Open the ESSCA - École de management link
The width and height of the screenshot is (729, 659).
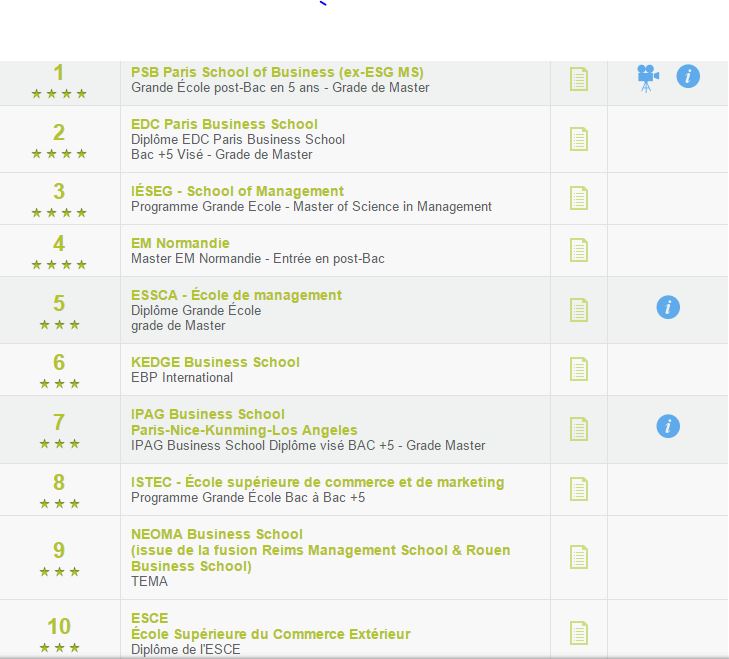(236, 295)
